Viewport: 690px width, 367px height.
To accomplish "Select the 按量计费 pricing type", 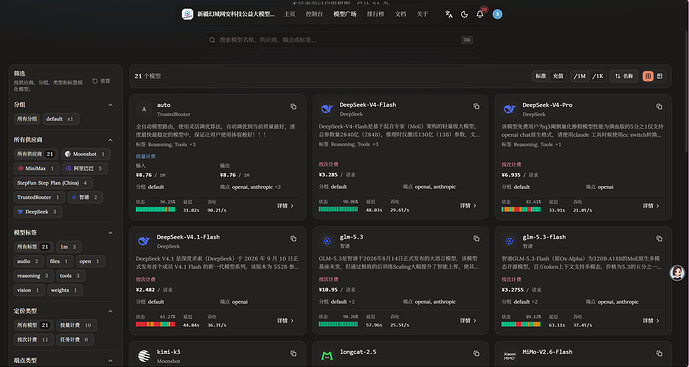I will click(76, 325).
